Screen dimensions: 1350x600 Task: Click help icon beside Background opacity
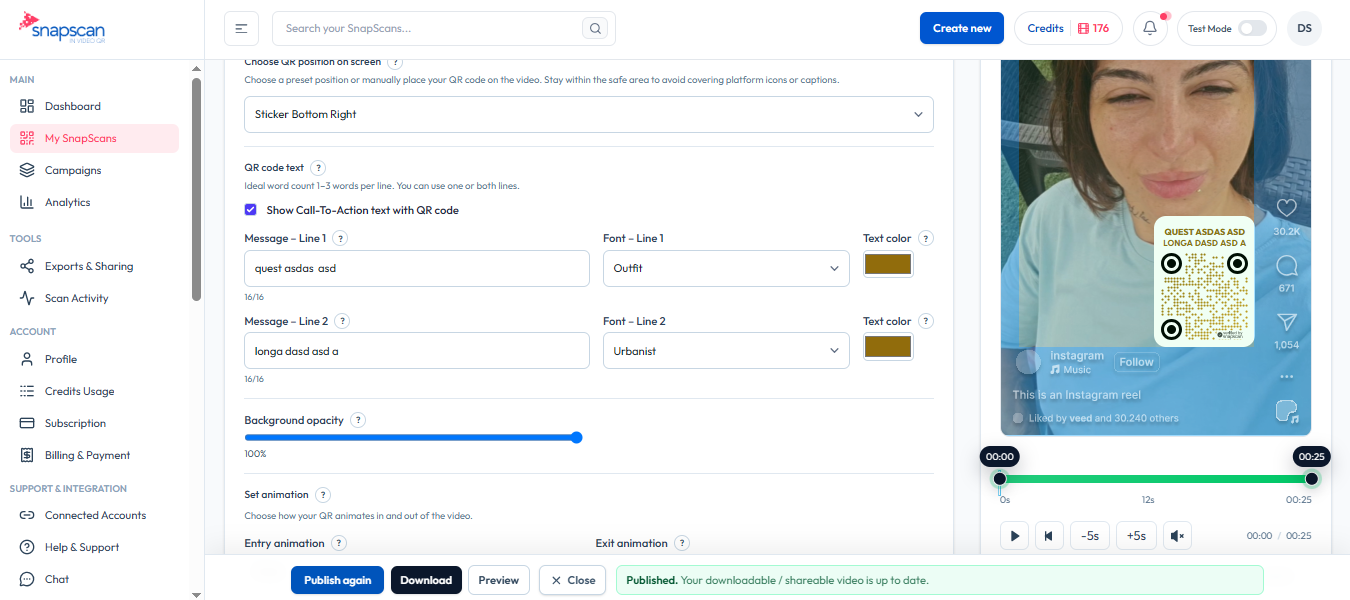pos(358,420)
